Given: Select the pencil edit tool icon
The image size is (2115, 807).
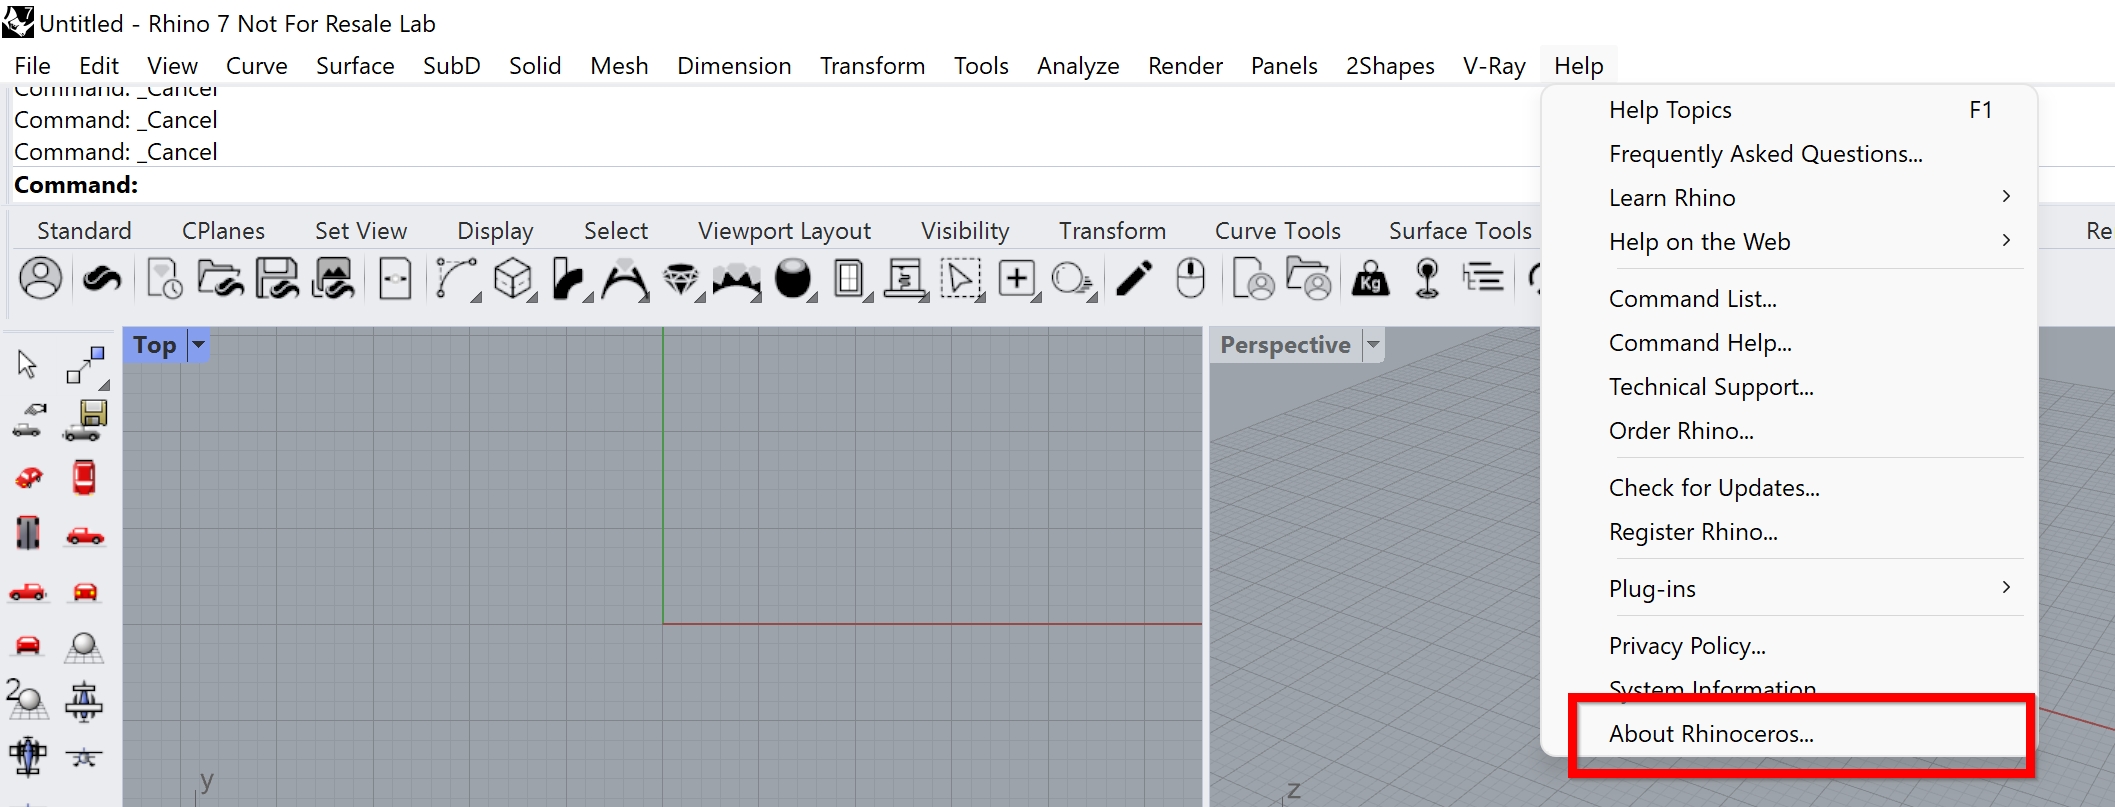Looking at the screenshot, I should coord(1133,279).
